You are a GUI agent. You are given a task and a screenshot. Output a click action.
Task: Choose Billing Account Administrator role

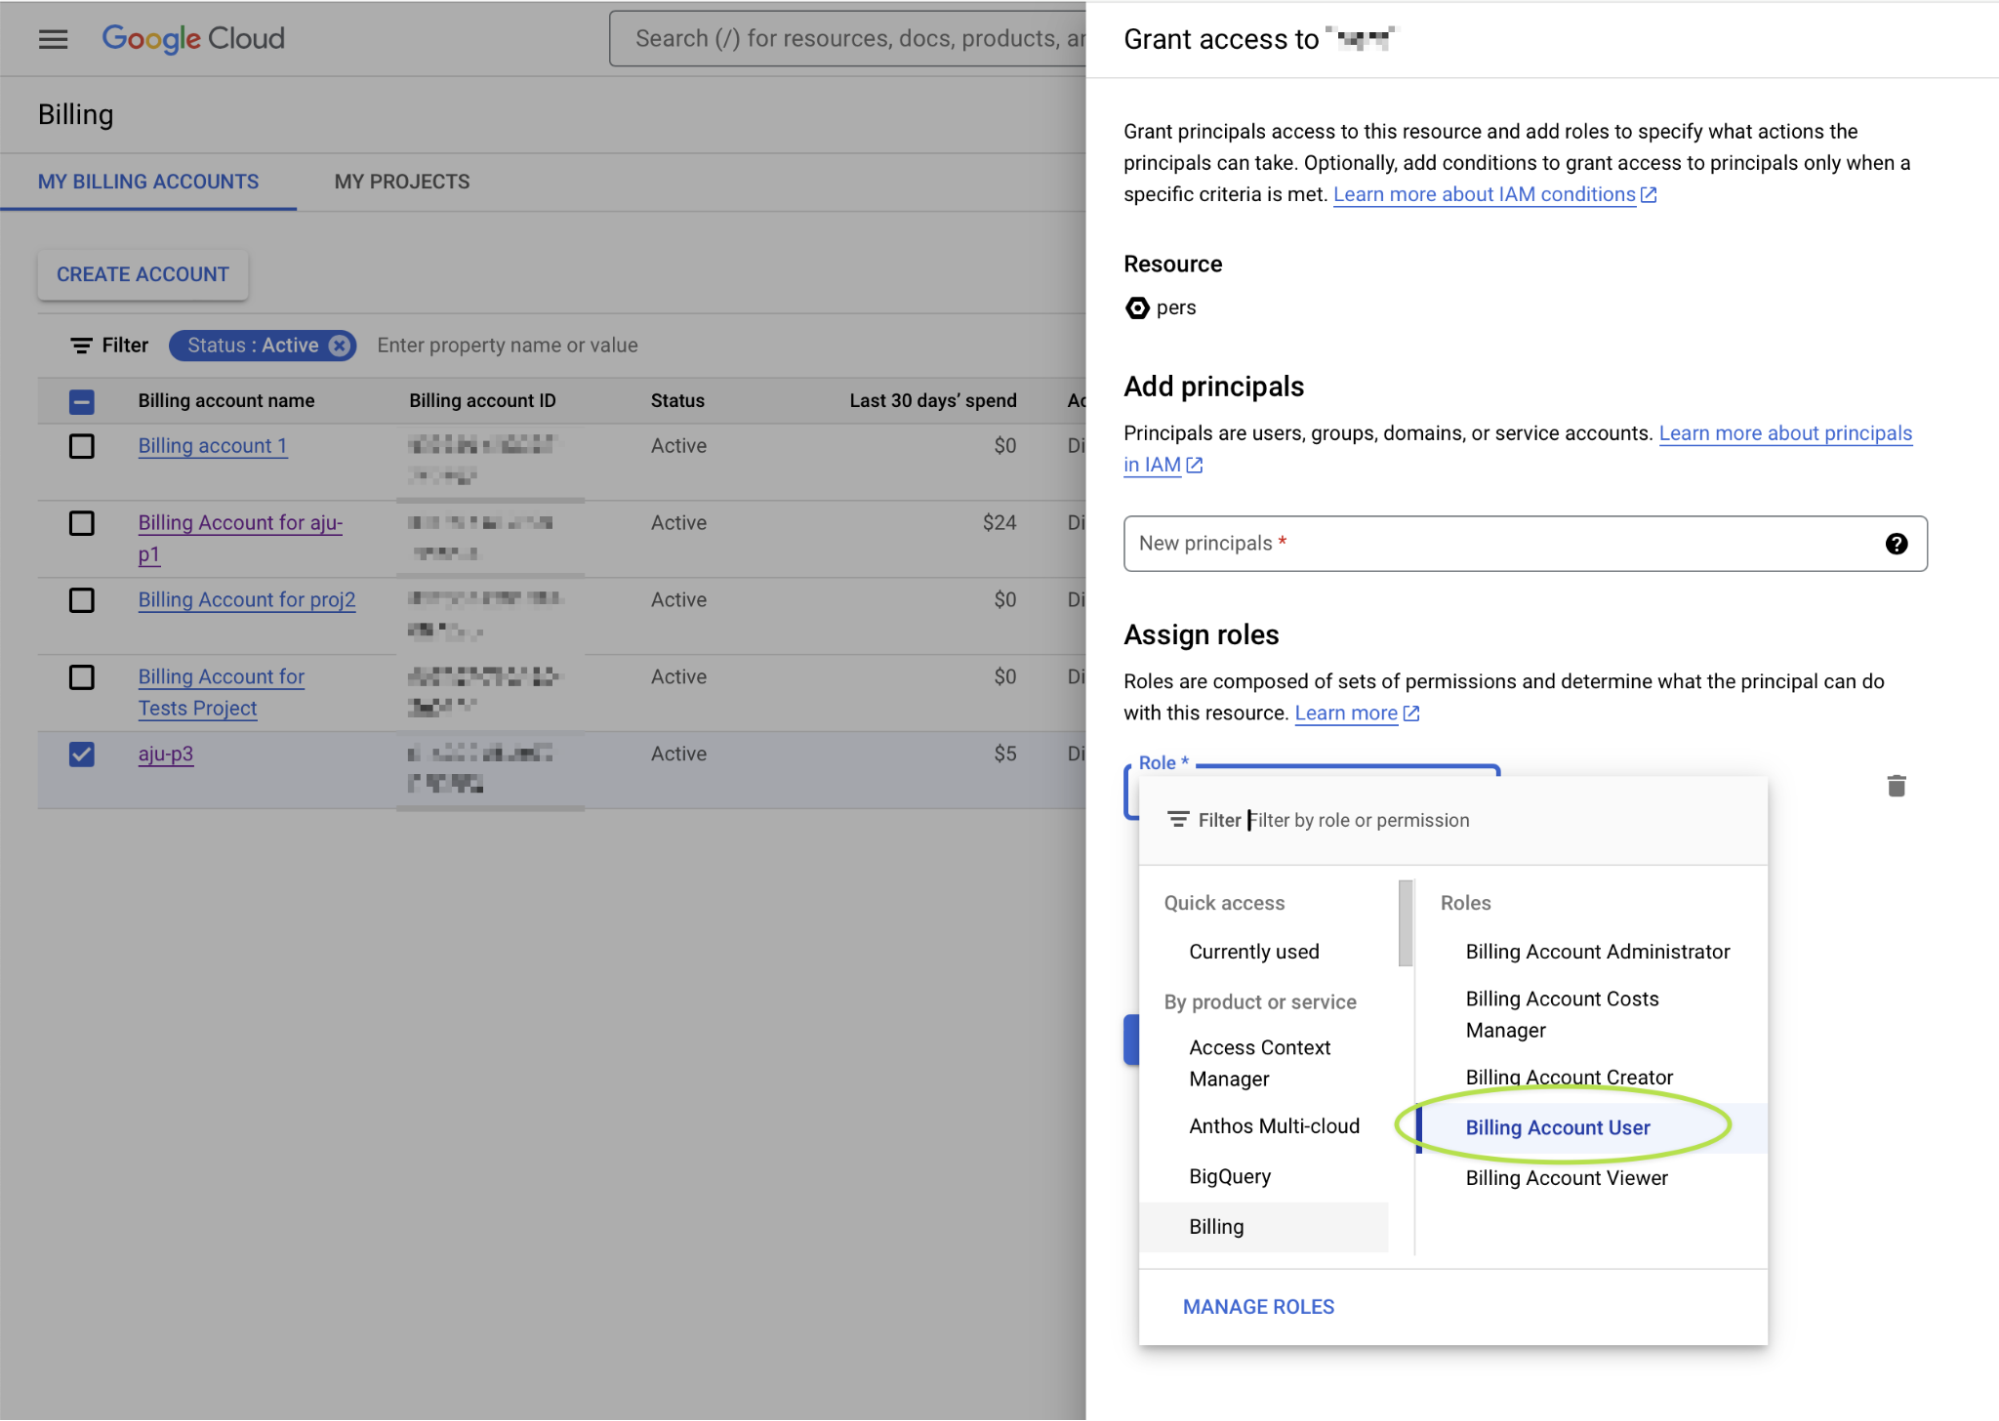click(x=1597, y=952)
